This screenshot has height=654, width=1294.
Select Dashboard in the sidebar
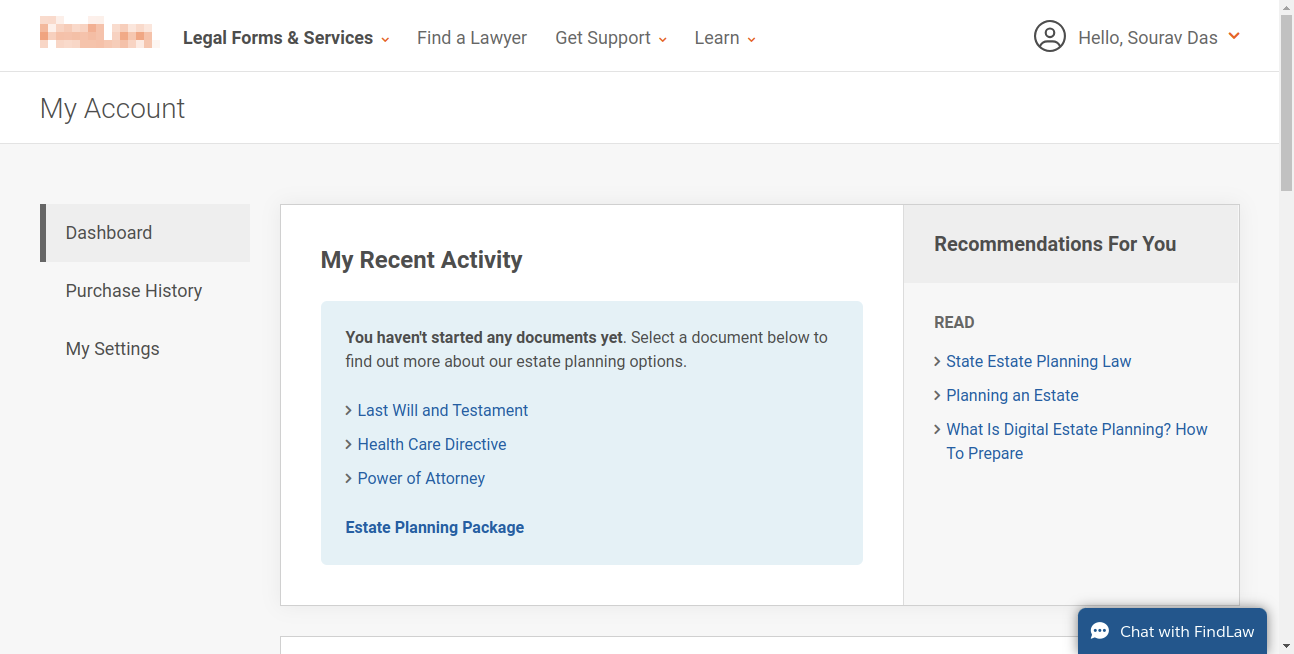145,233
